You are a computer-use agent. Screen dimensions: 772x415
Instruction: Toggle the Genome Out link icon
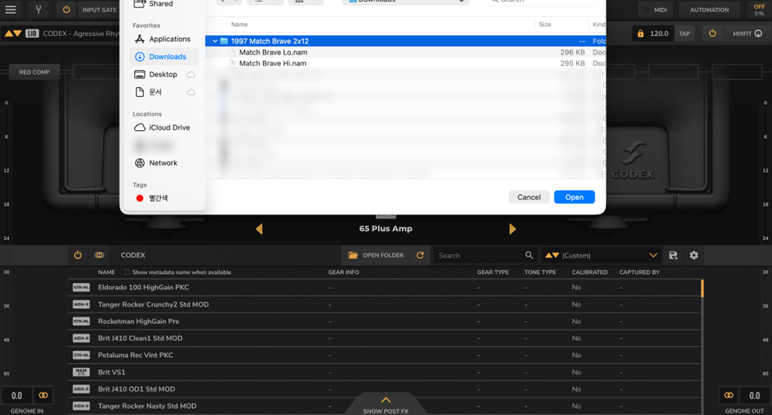pos(729,395)
